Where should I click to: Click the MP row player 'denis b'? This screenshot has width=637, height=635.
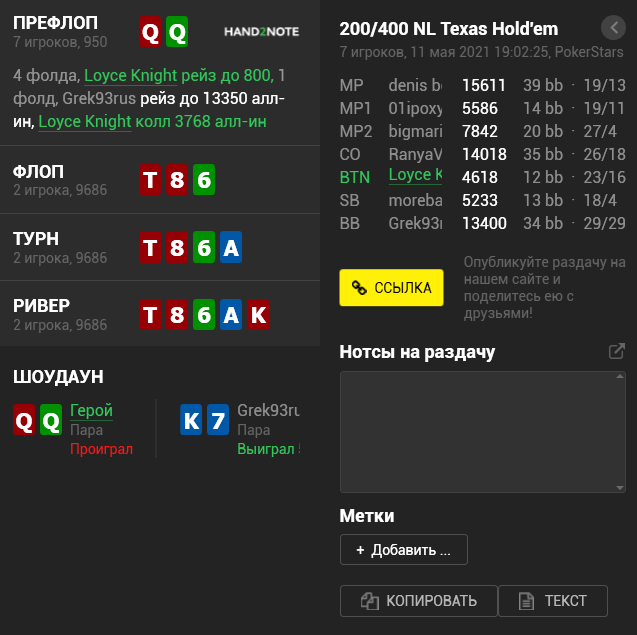tap(415, 85)
